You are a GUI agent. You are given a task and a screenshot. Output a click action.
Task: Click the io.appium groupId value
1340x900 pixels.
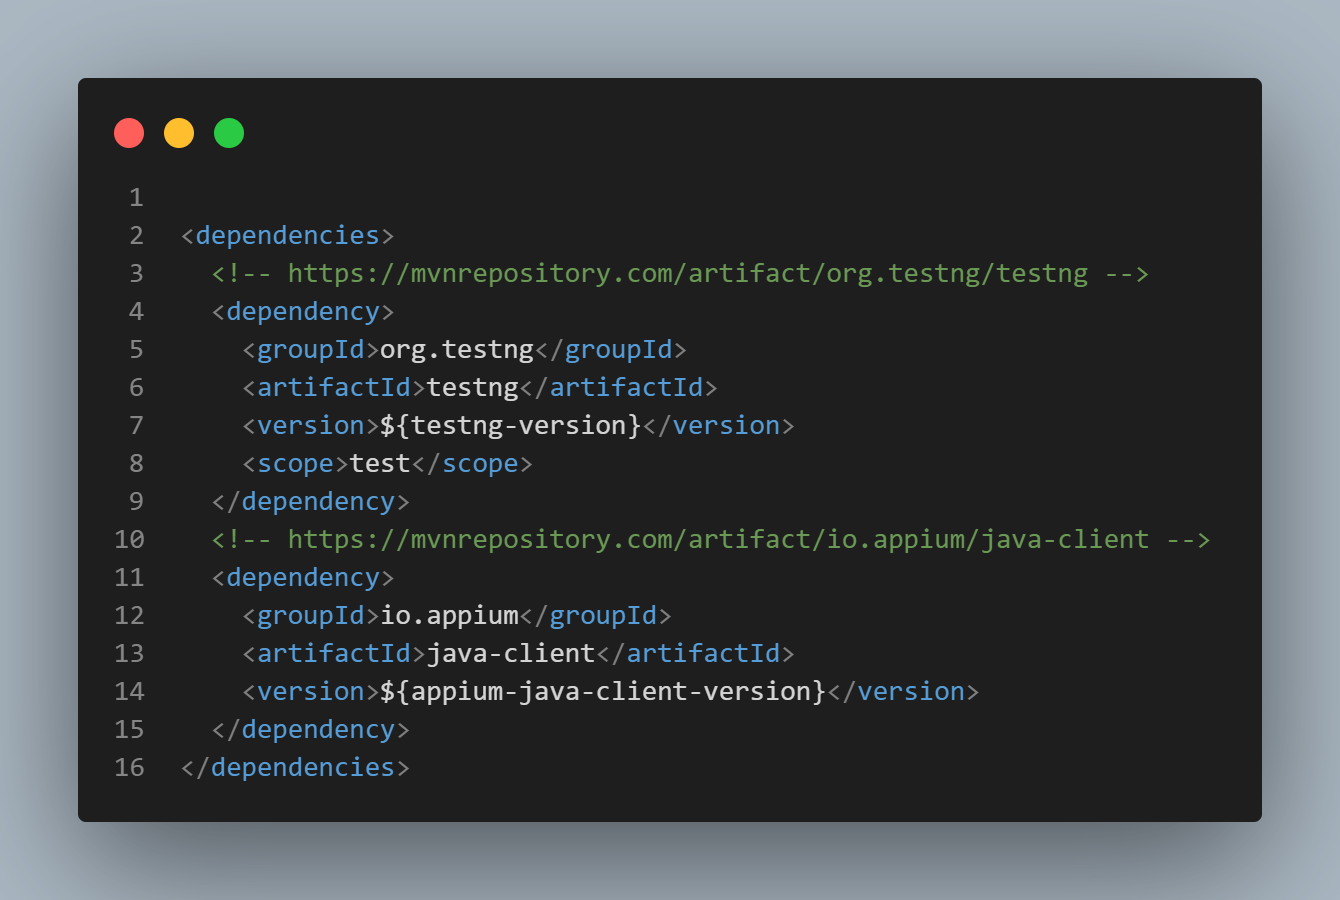click(449, 616)
